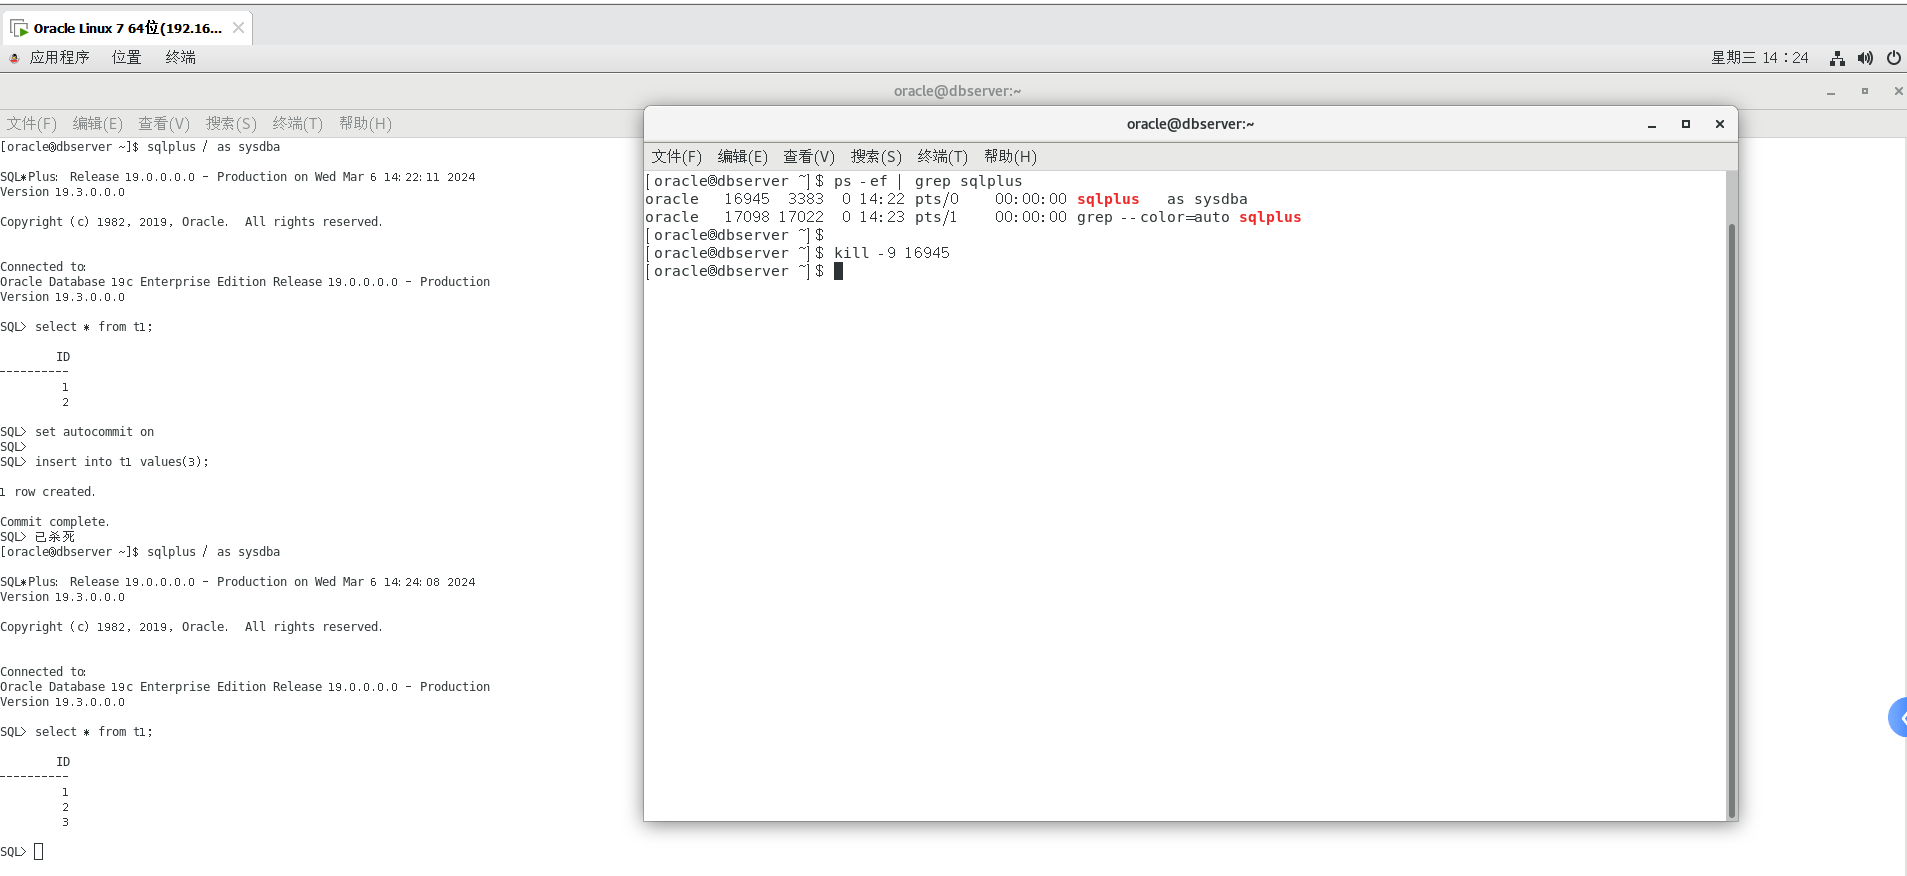Open the network status icon in top panel
Screen dimensions: 1907x876
coord(1837,58)
